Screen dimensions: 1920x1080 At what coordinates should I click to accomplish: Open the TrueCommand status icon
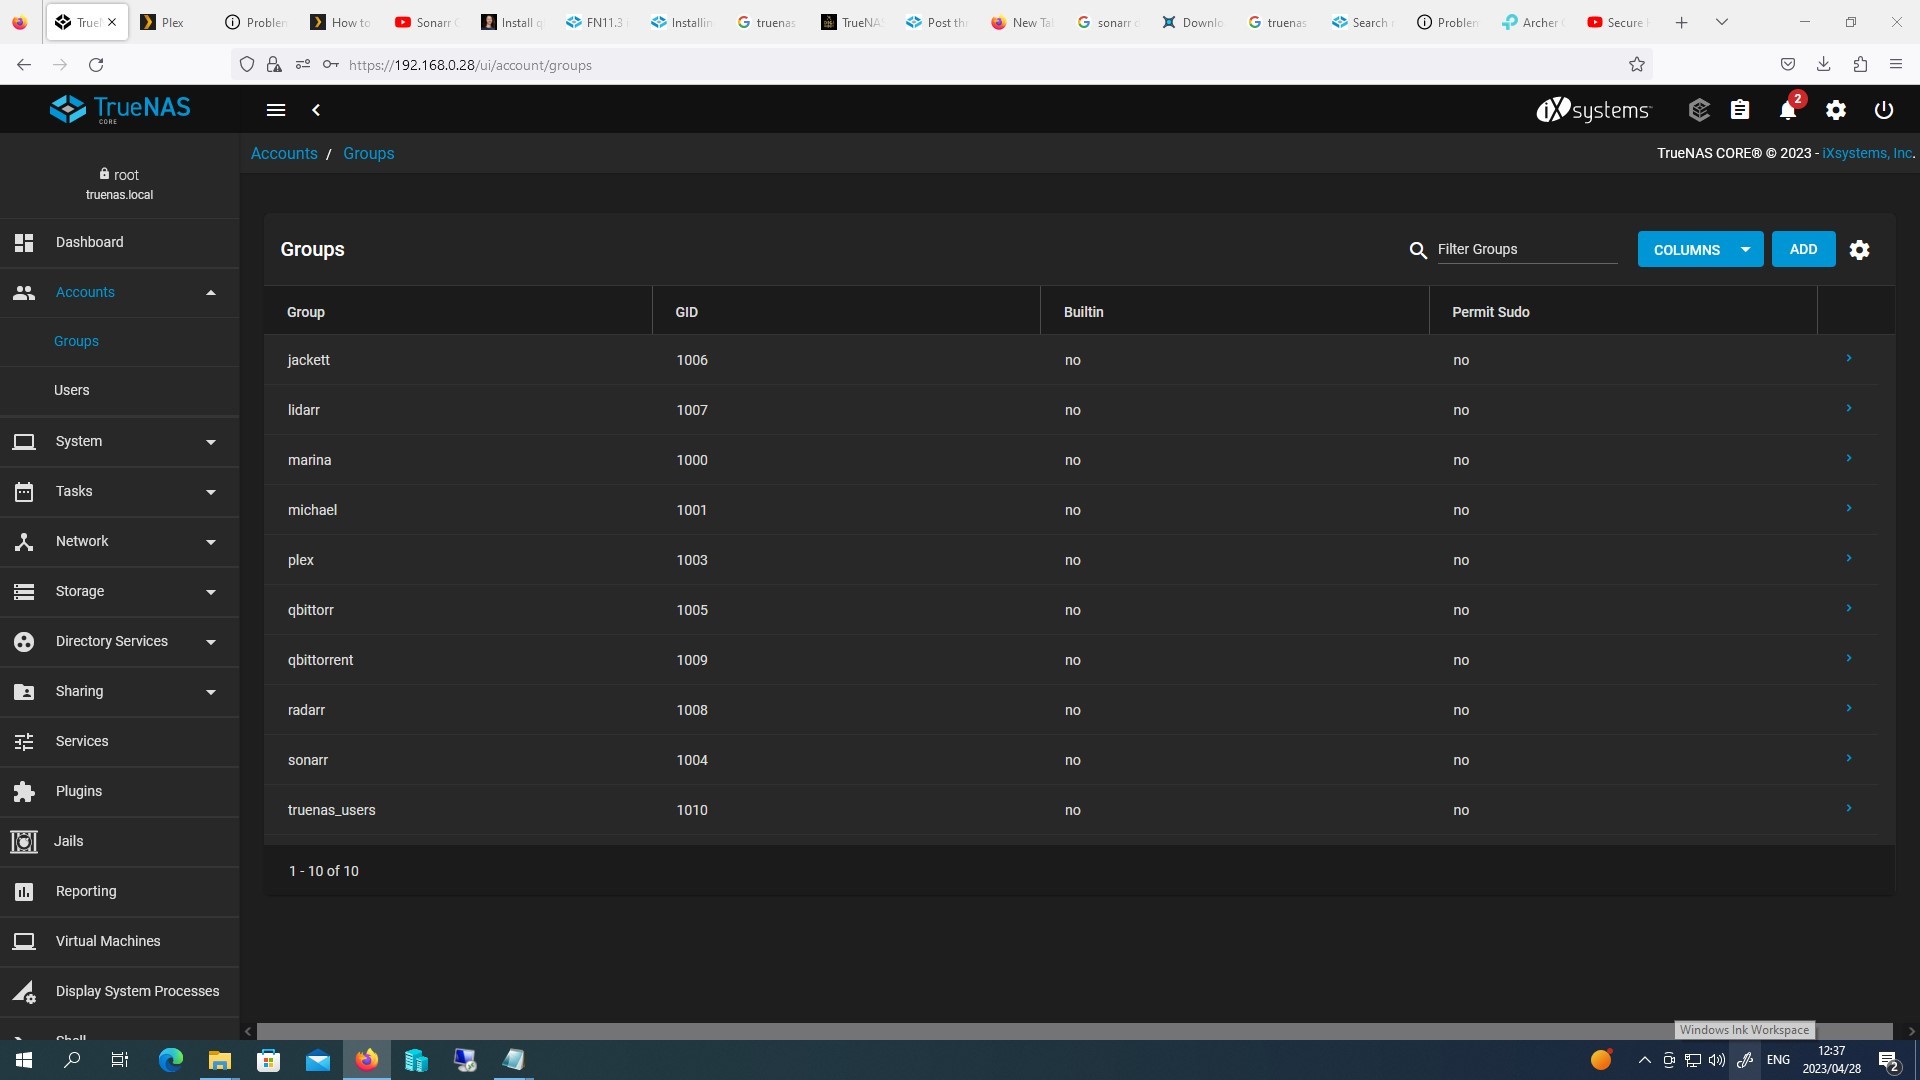1698,110
